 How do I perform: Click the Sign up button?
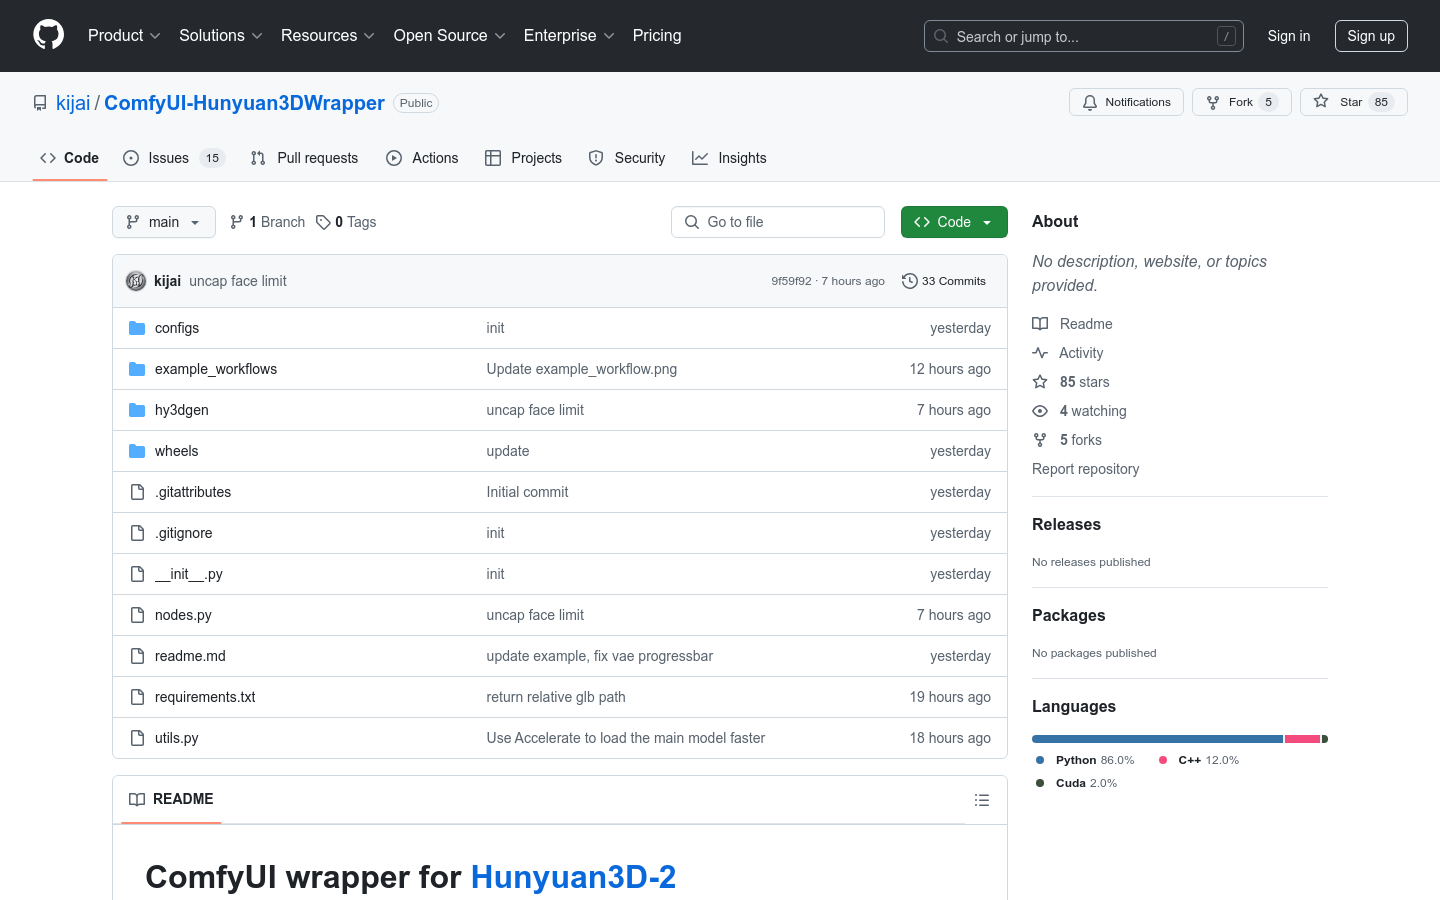tap(1371, 36)
